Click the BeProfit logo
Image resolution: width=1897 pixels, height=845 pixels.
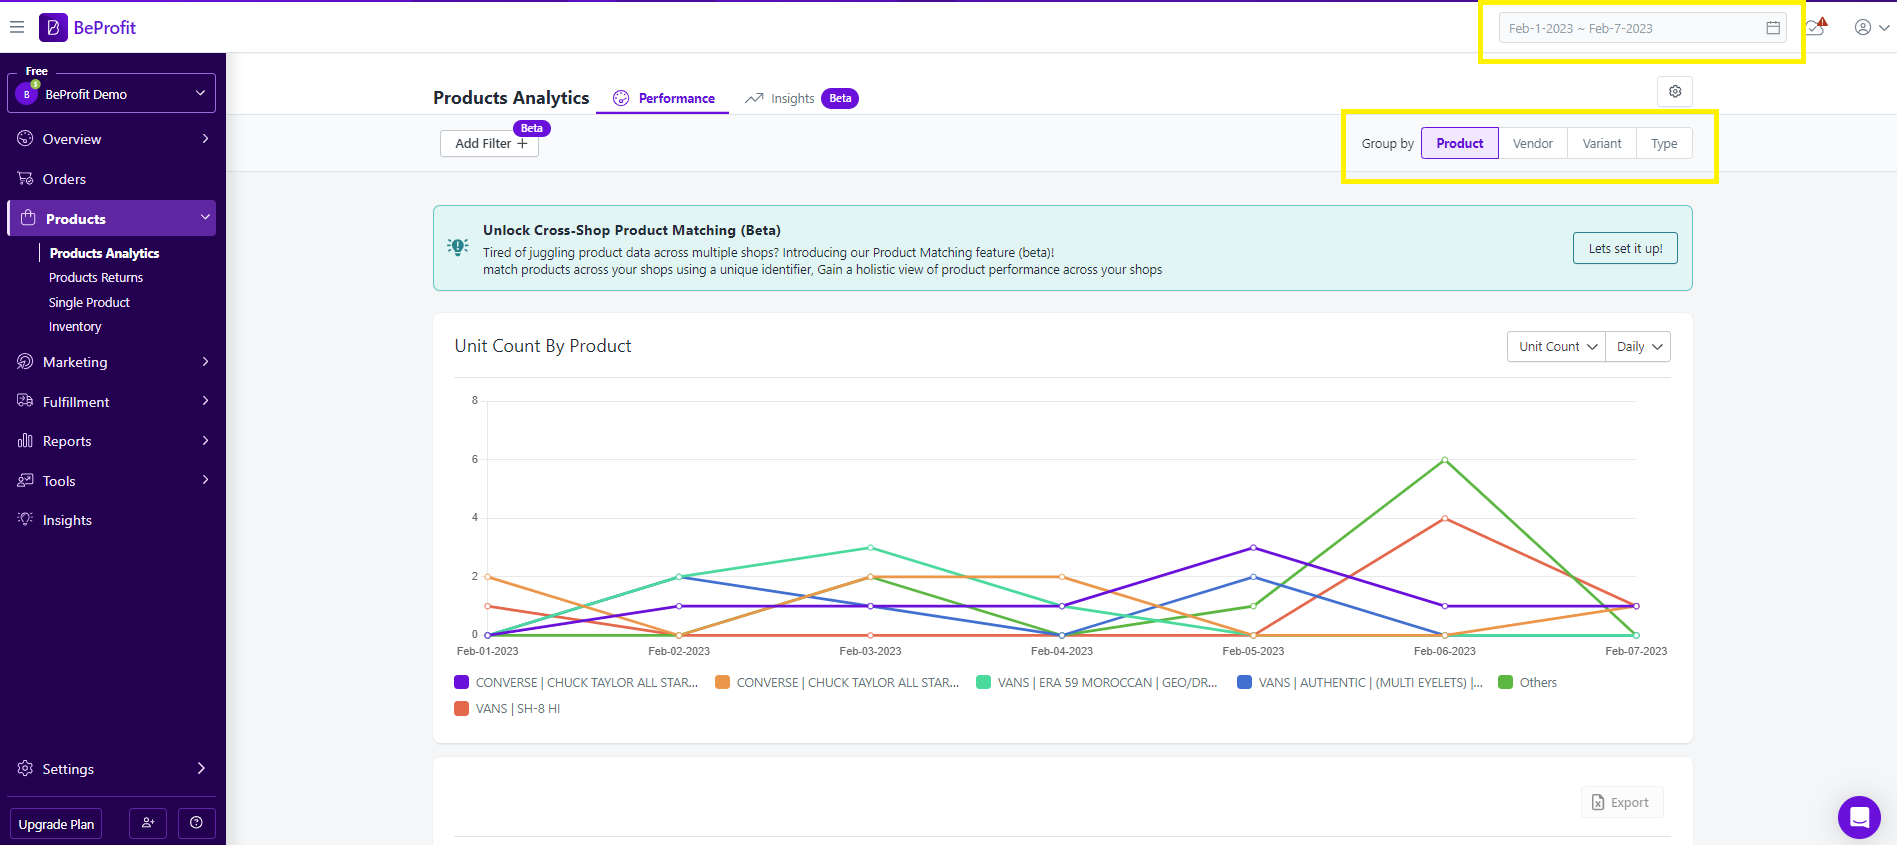[88, 27]
